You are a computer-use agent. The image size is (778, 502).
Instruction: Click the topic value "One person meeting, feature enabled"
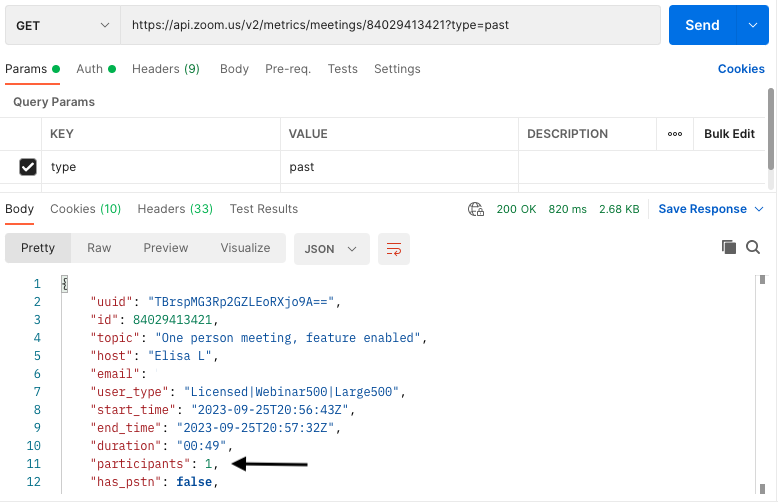(288, 338)
